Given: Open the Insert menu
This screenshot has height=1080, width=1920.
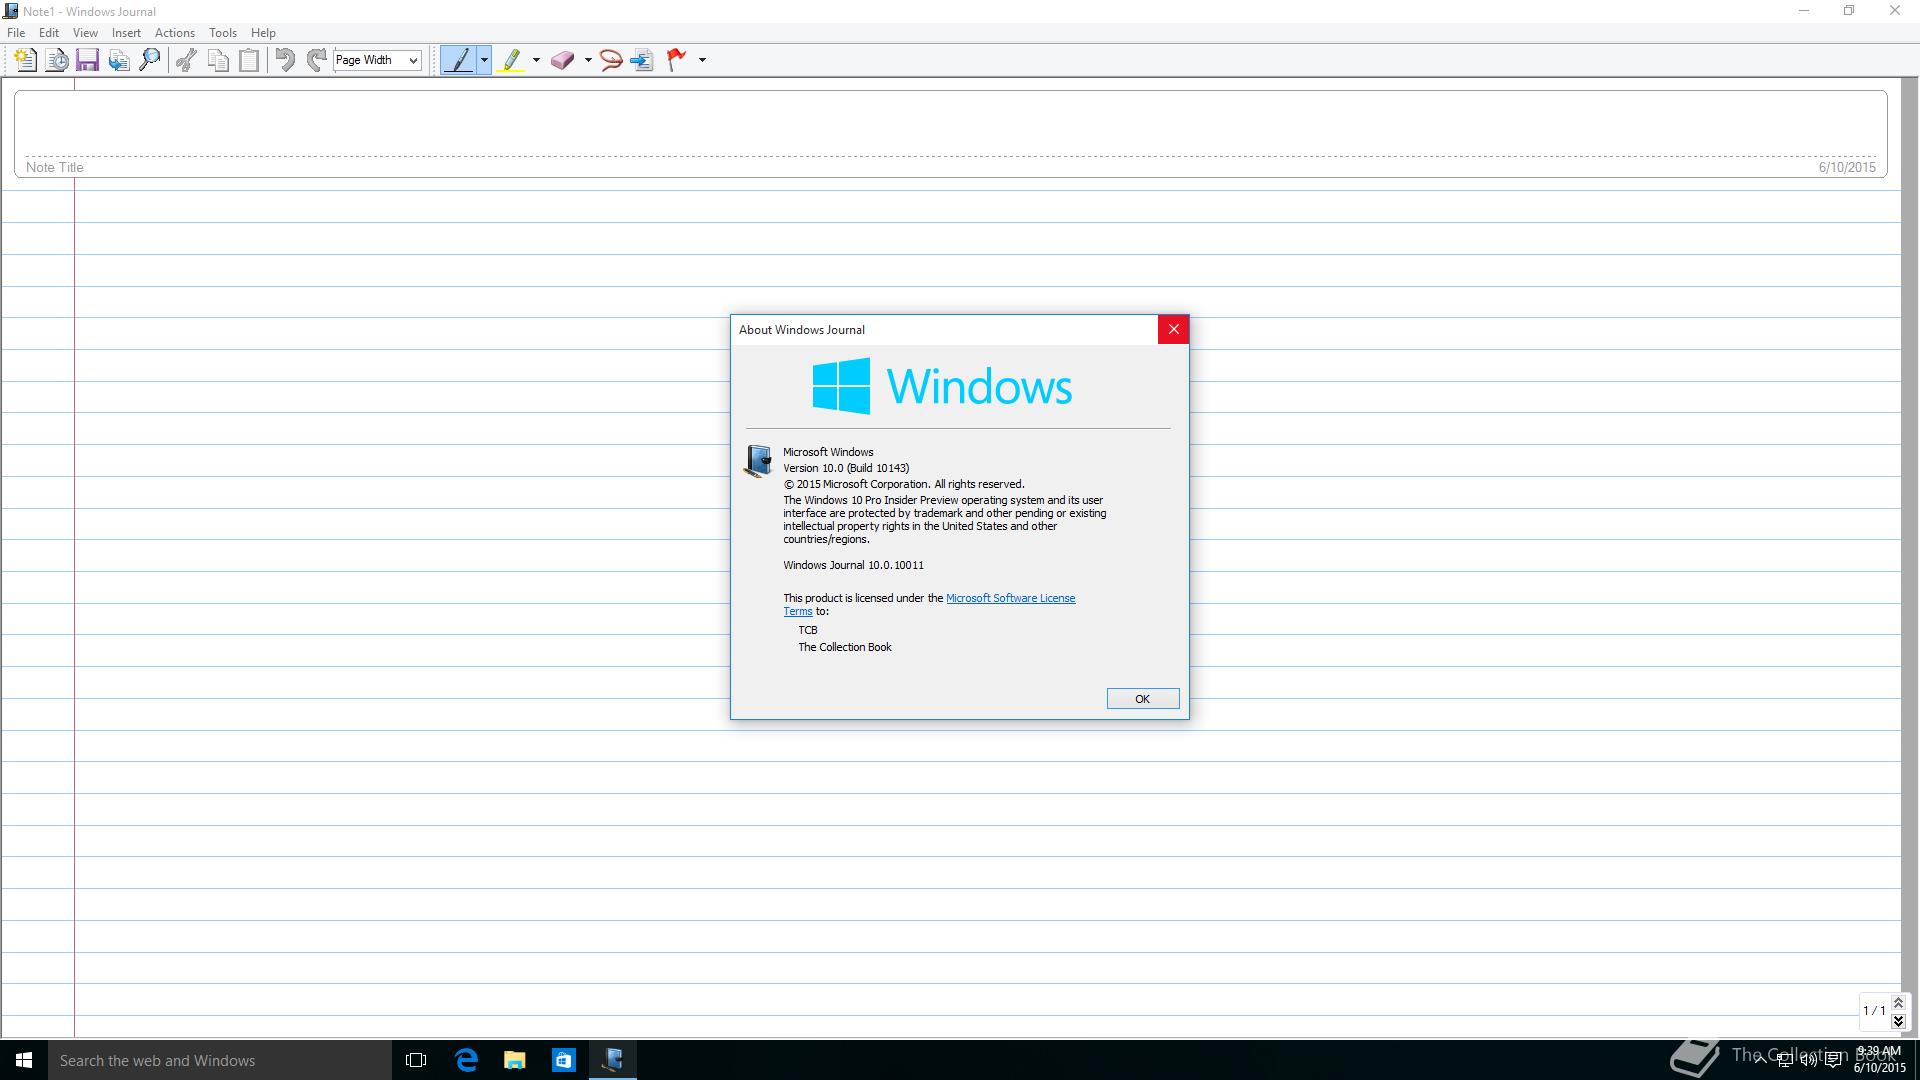Looking at the screenshot, I should 126,33.
